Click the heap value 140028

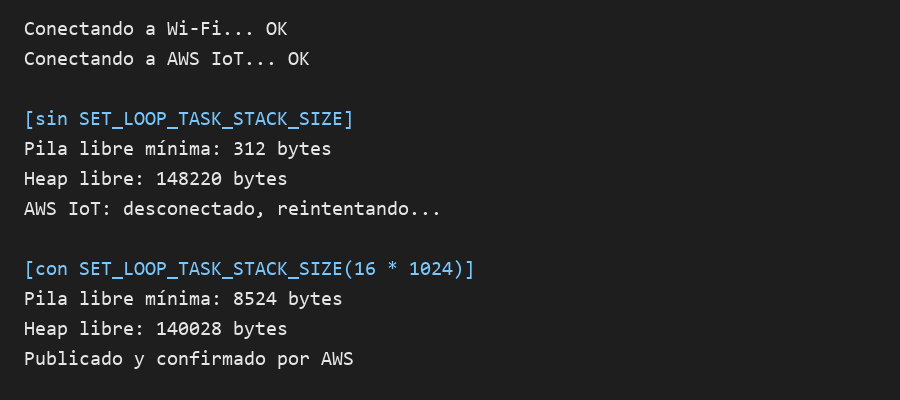[189, 329]
